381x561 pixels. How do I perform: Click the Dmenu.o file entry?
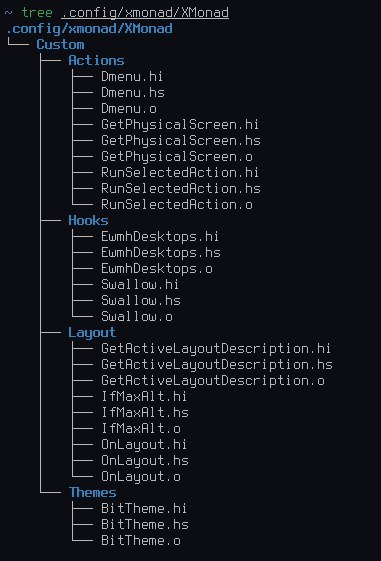[x=129, y=108]
